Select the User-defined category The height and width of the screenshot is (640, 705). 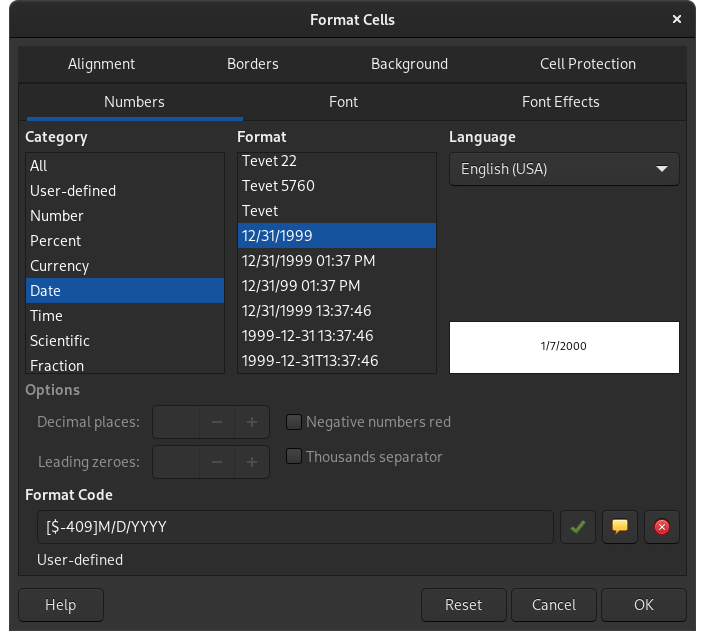point(125,191)
